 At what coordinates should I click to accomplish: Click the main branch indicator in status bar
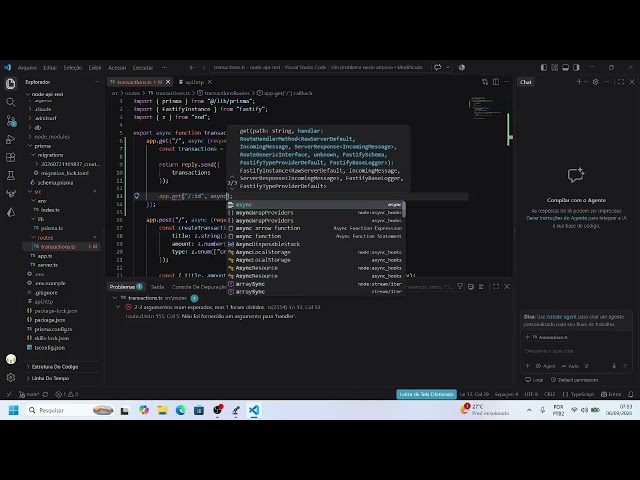pyautogui.click(x=29, y=394)
